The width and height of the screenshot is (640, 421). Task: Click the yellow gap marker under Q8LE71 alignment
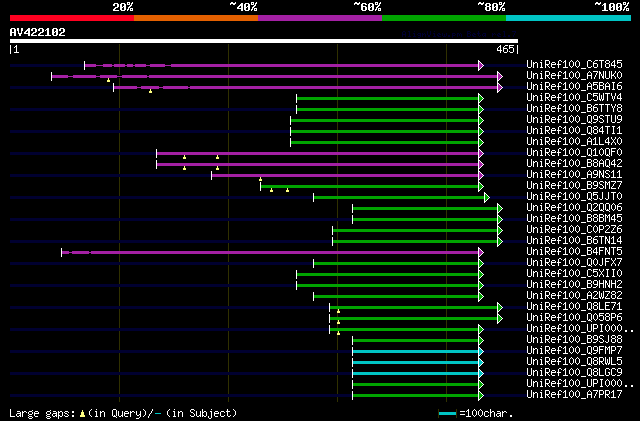[x=338, y=312]
